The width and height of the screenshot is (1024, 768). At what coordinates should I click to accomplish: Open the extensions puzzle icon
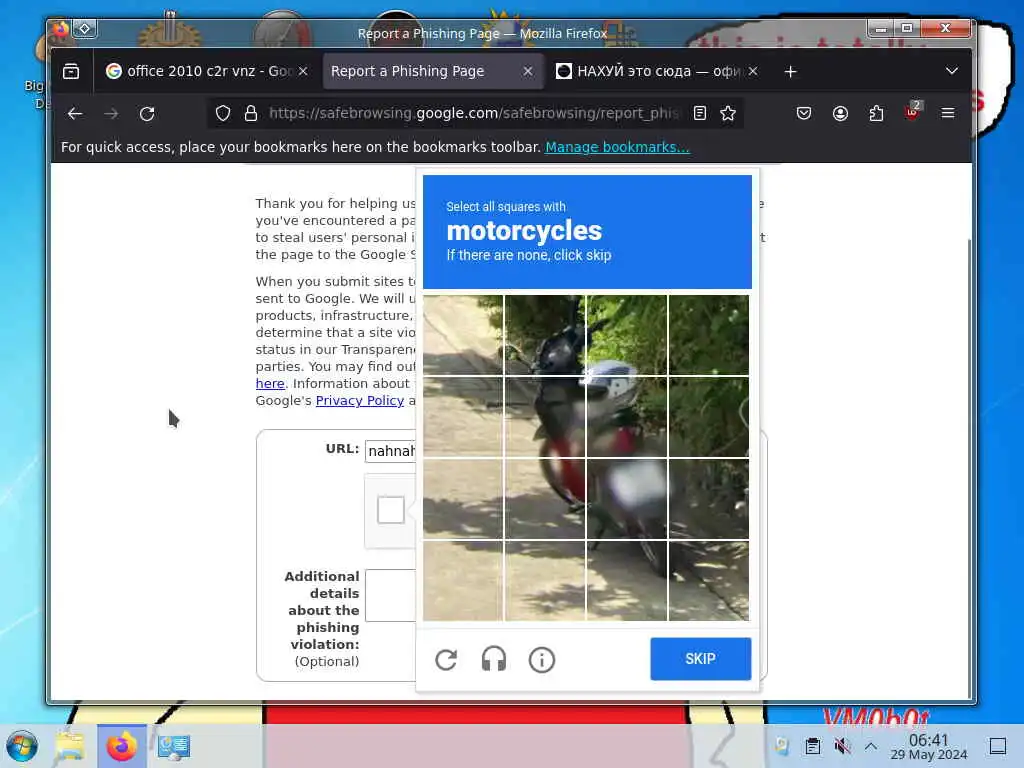point(876,114)
